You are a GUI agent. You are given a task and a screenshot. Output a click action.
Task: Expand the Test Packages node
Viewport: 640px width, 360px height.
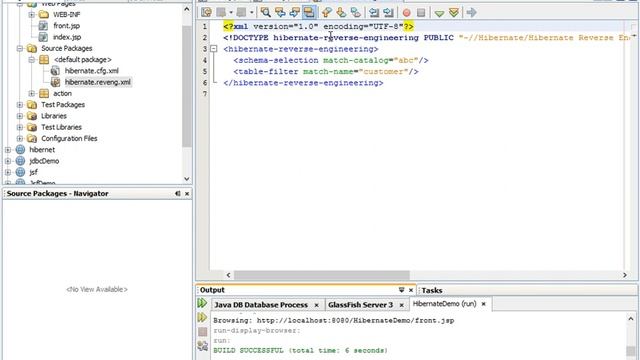[20, 104]
